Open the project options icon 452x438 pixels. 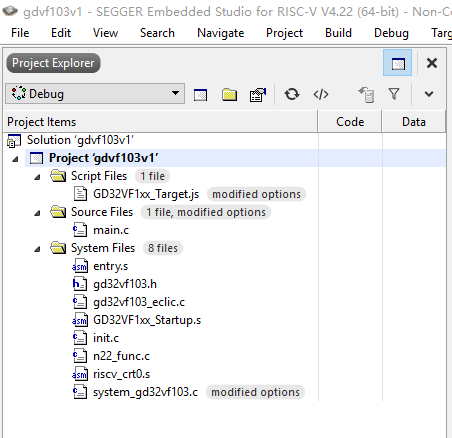[258, 95]
